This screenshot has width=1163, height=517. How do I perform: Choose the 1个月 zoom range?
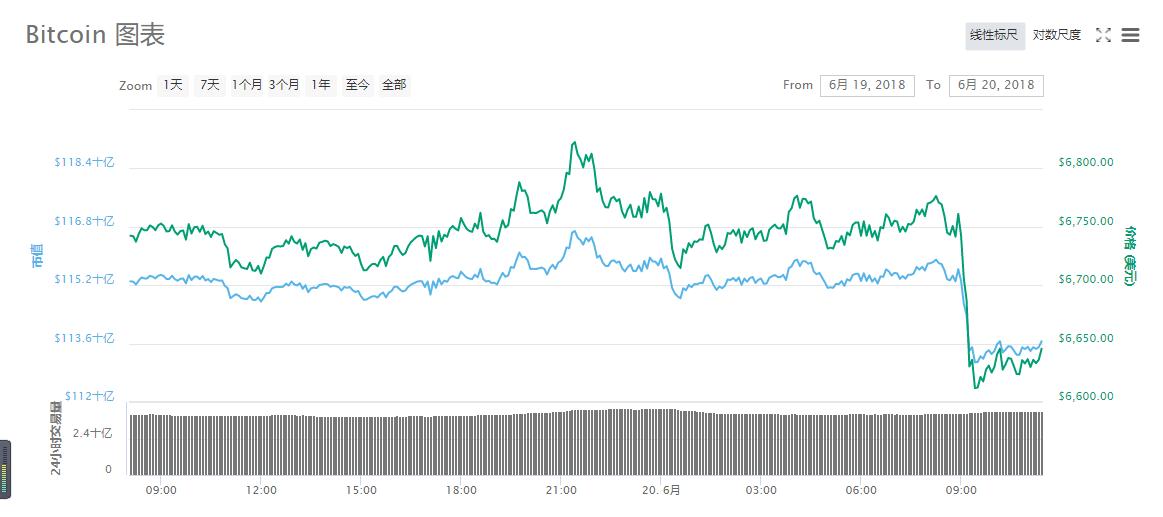pyautogui.click(x=246, y=85)
